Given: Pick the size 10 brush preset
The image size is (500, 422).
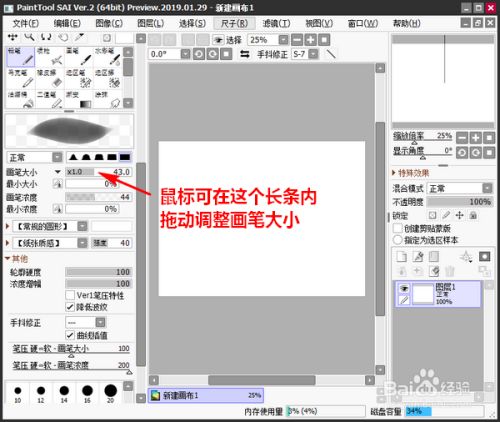Looking at the screenshot, I should point(18,394).
